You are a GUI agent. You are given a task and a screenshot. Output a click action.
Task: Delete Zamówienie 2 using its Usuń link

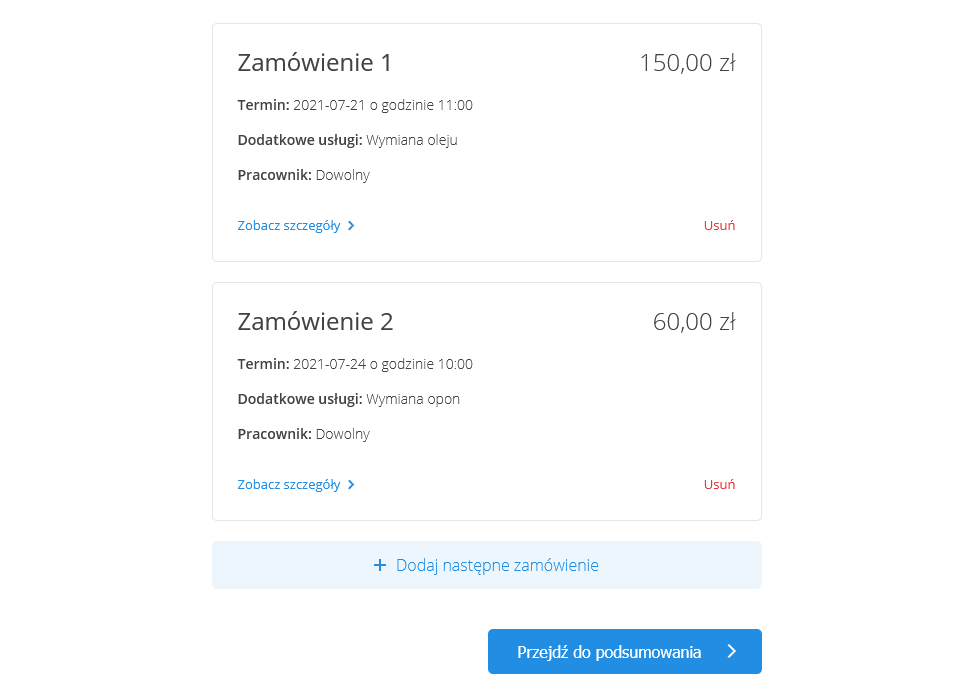(719, 485)
